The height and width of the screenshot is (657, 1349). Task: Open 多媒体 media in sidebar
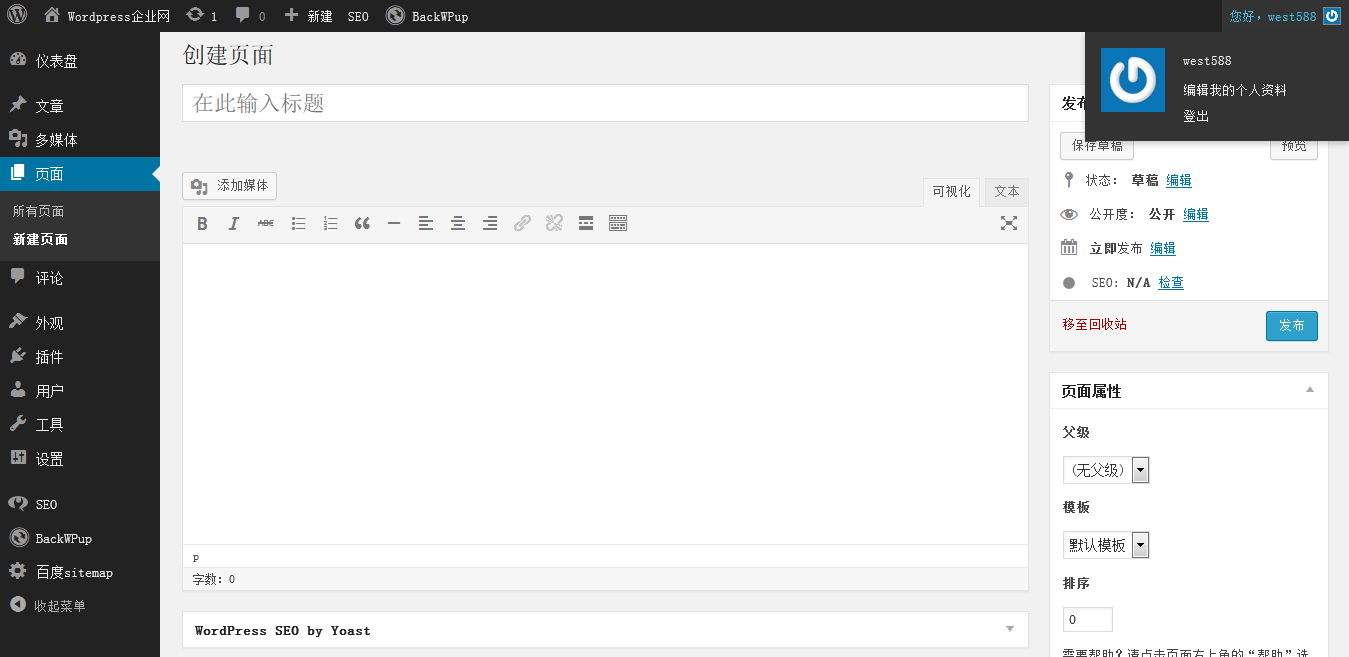tap(80, 140)
